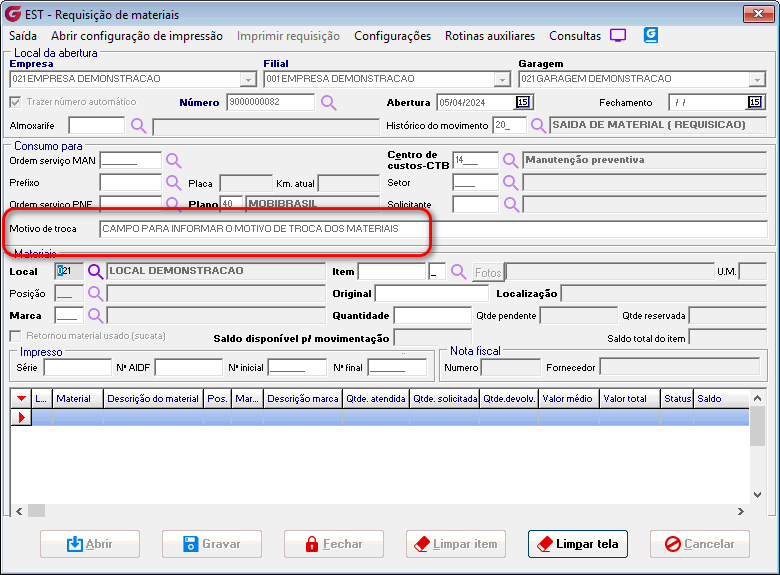Viewport: 780px width, 575px height.
Task: Click the Limpar item button
Action: point(456,544)
